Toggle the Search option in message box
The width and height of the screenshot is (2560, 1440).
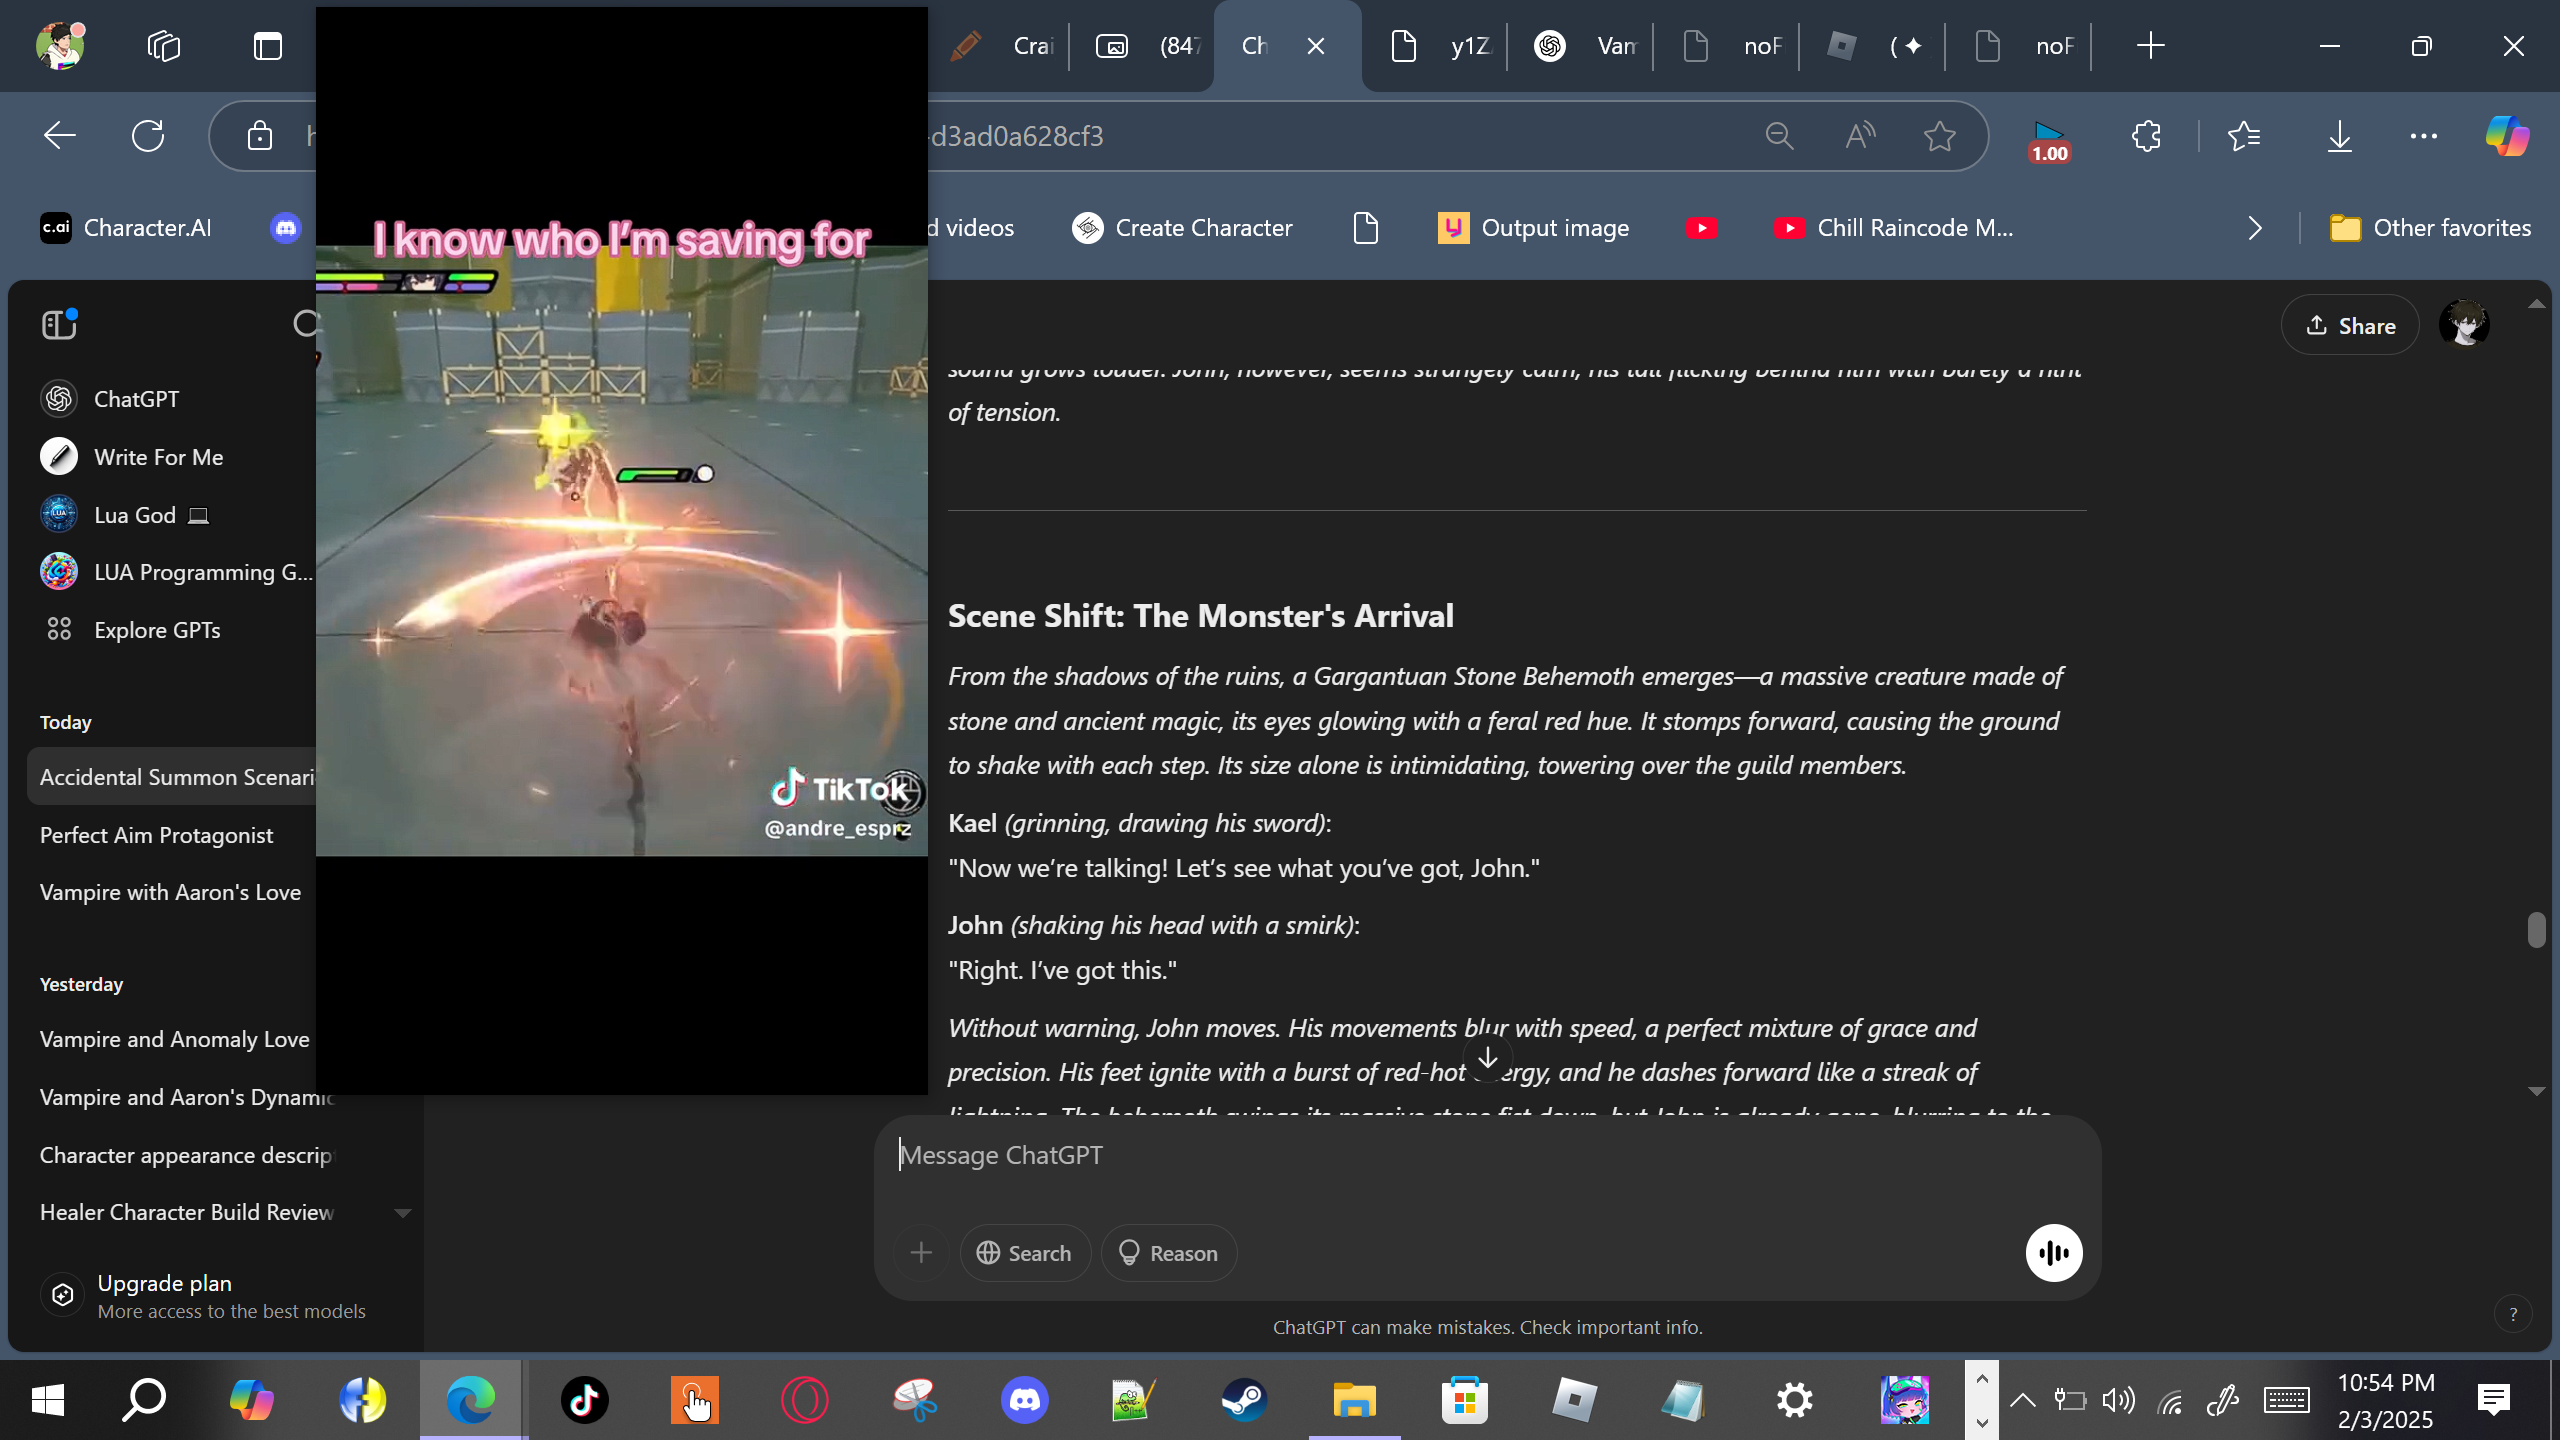point(1025,1253)
